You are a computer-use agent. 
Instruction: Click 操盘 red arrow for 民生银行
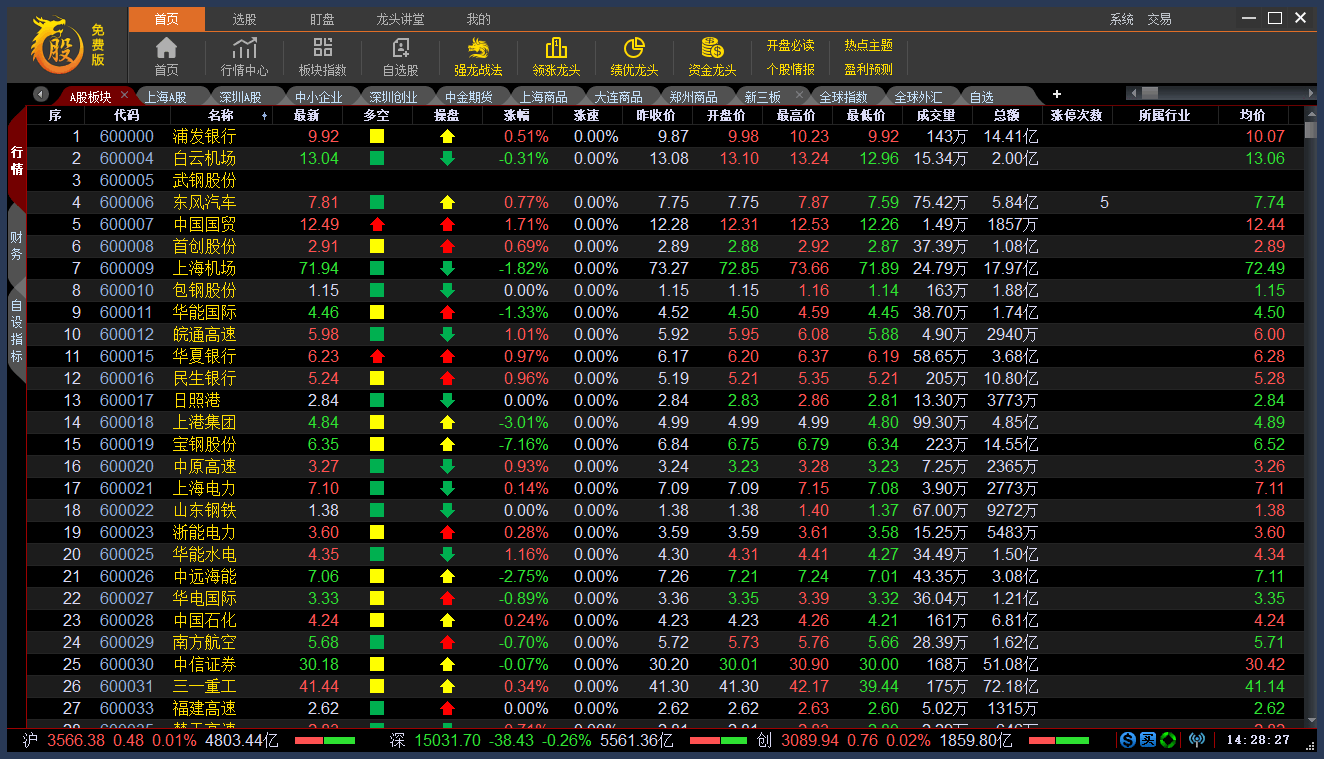pyautogui.click(x=447, y=378)
